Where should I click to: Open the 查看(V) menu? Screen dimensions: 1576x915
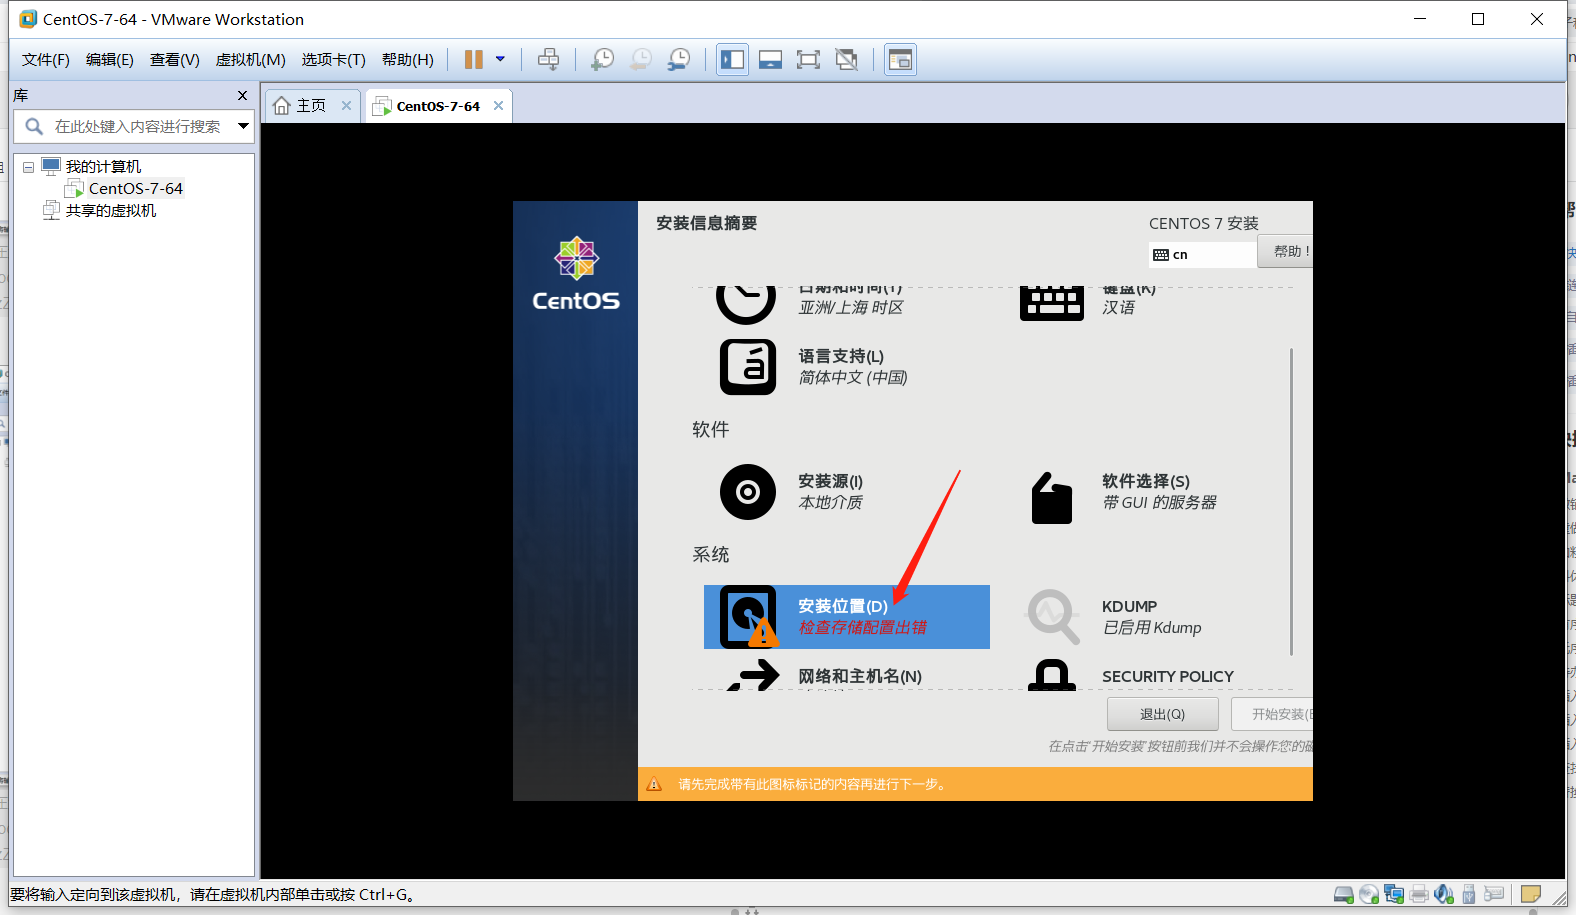[175, 60]
